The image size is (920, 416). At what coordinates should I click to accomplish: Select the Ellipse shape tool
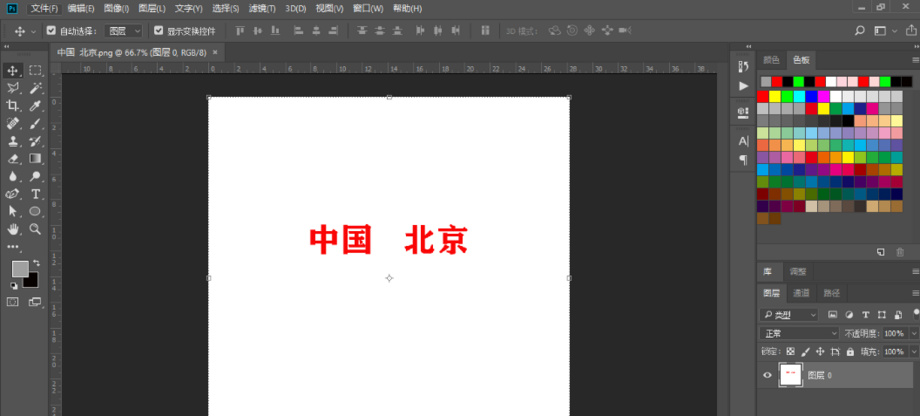click(35, 211)
